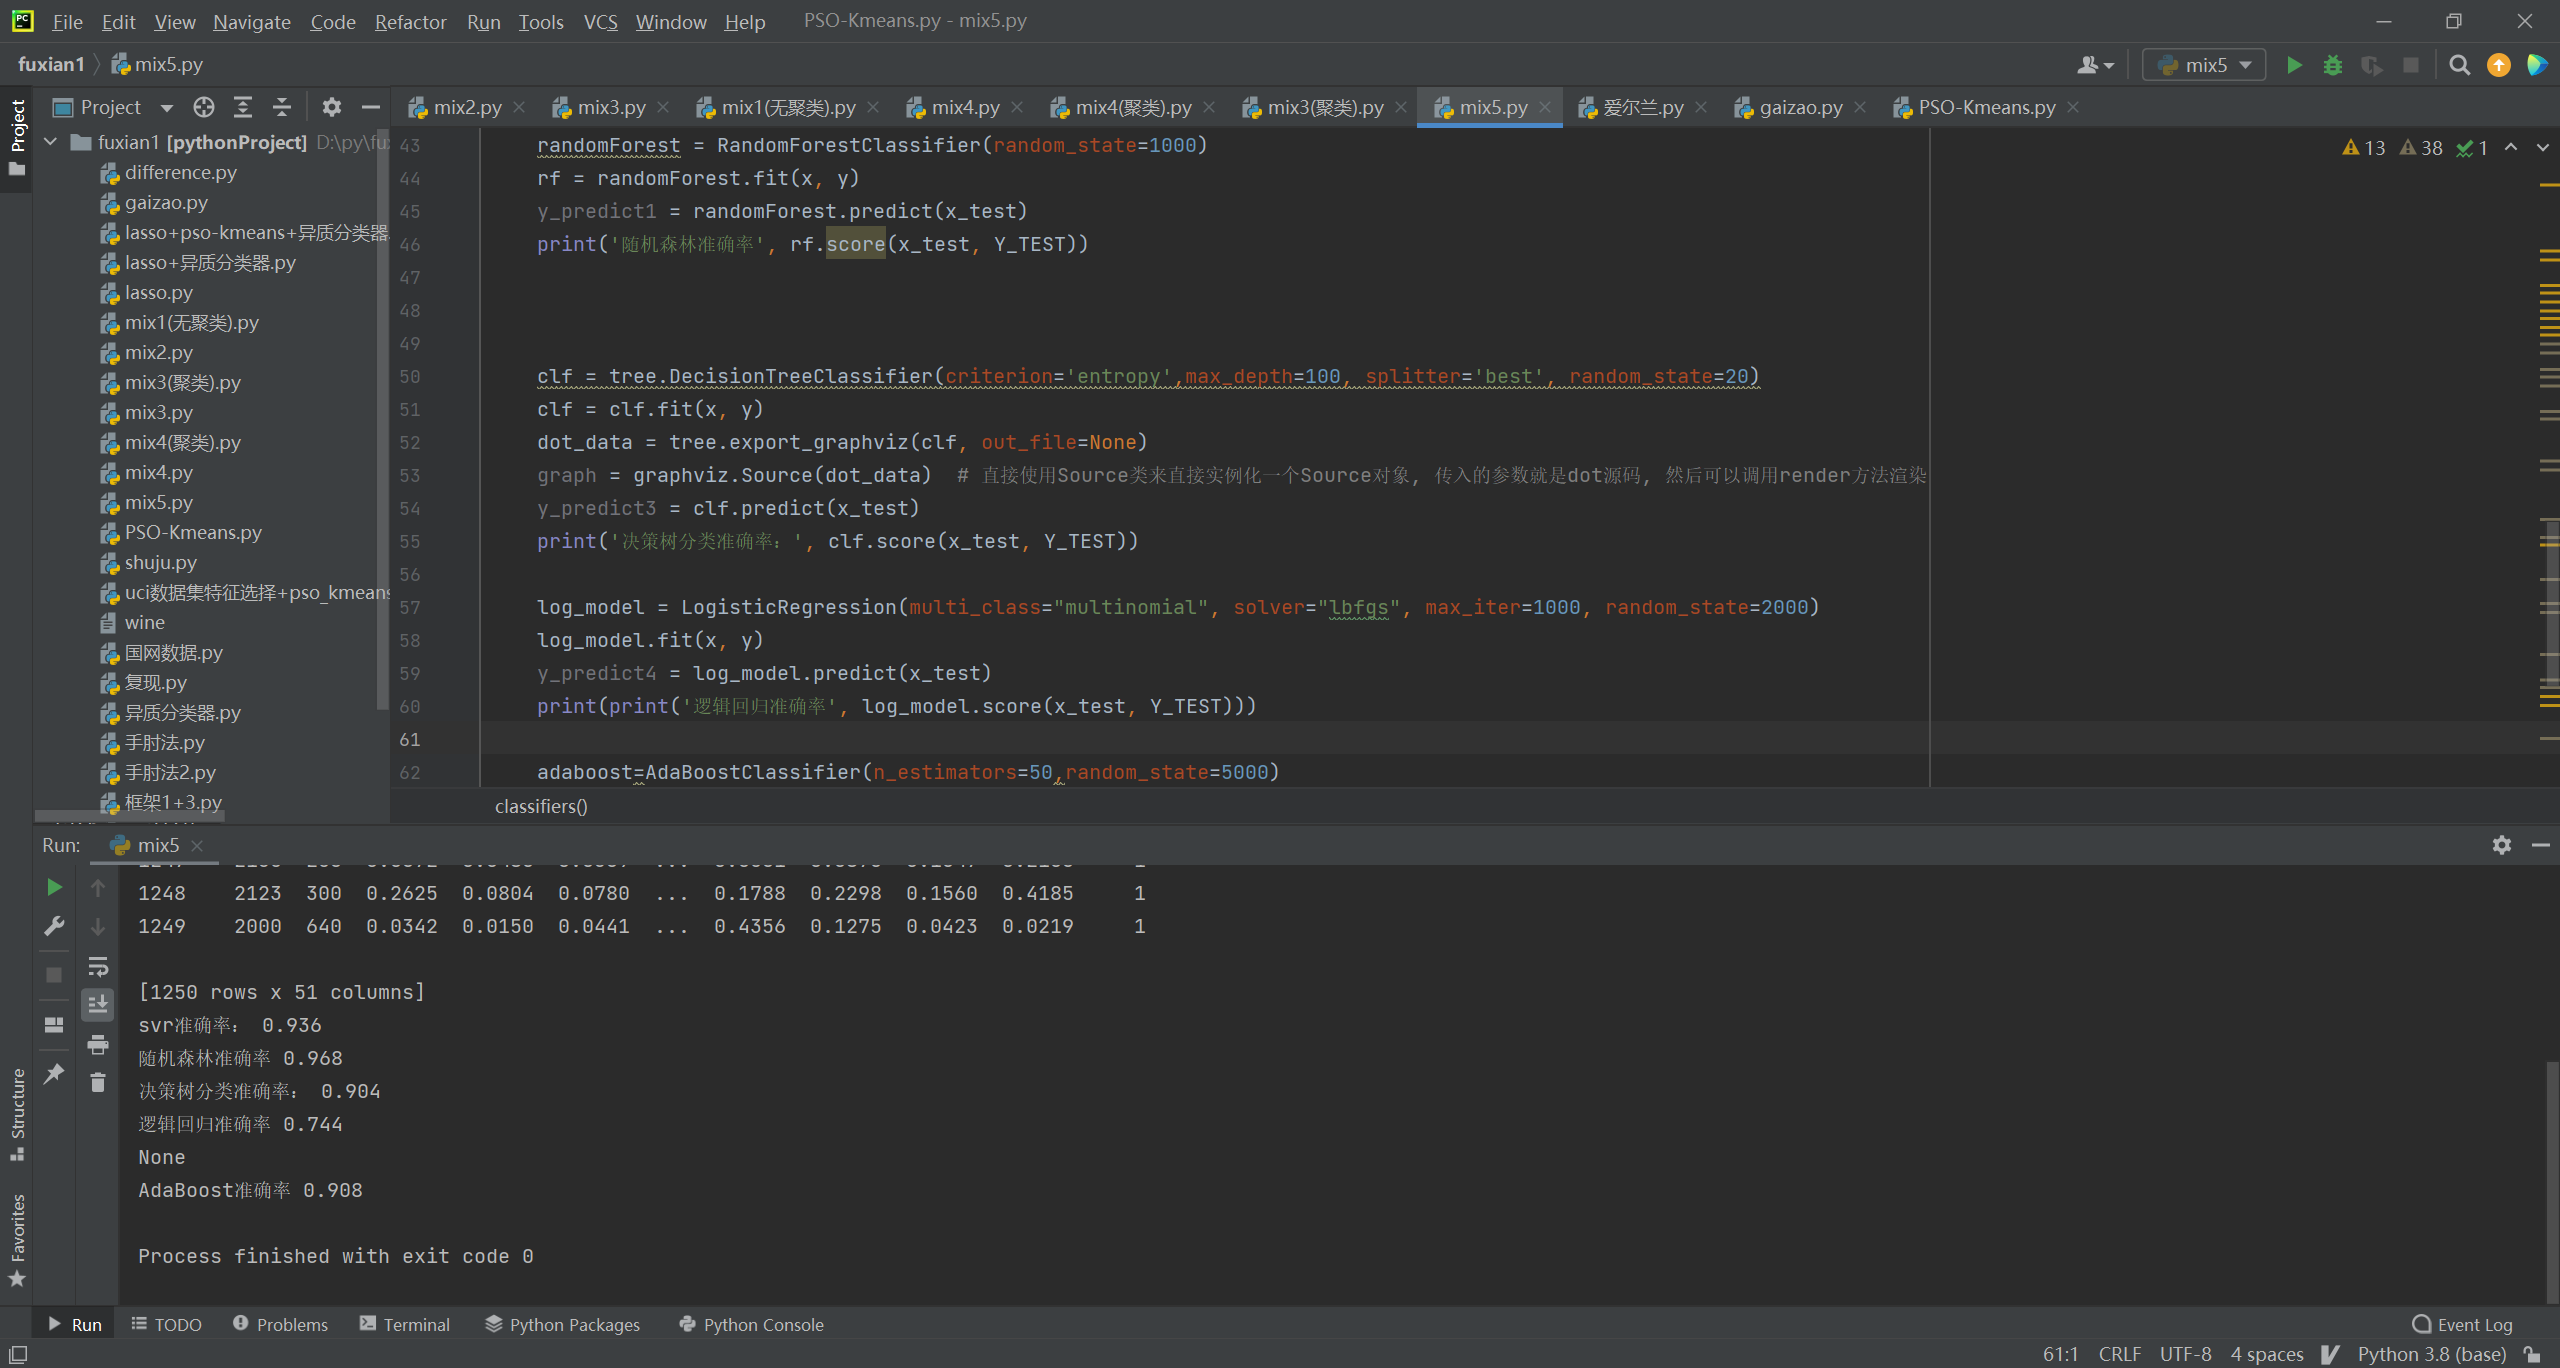Run with coverage icon in toolbar
Viewport: 2560px width, 1368px height.
2371,65
